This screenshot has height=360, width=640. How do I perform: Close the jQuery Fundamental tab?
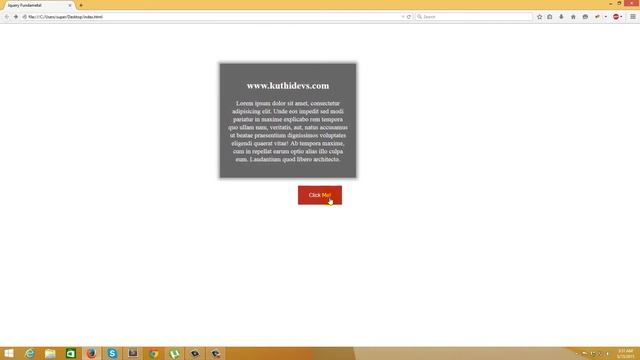(x=70, y=5)
